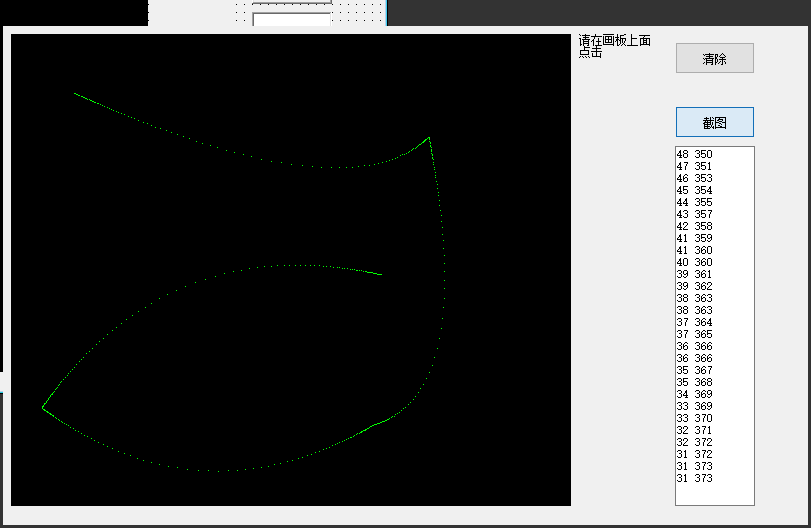This screenshot has width=811, height=528.
Task: Select list row "39 361"
Action: click(714, 274)
